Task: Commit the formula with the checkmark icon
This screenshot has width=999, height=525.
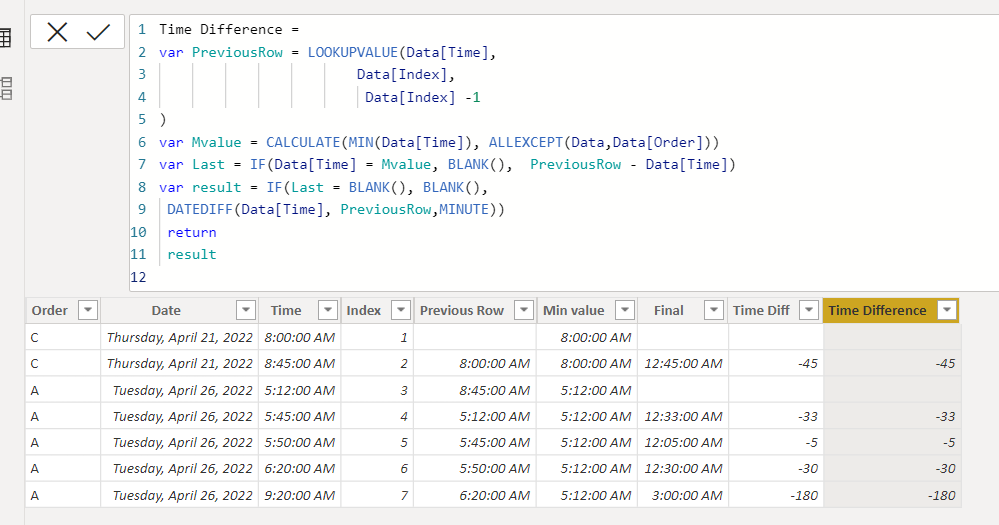Action: tap(98, 32)
